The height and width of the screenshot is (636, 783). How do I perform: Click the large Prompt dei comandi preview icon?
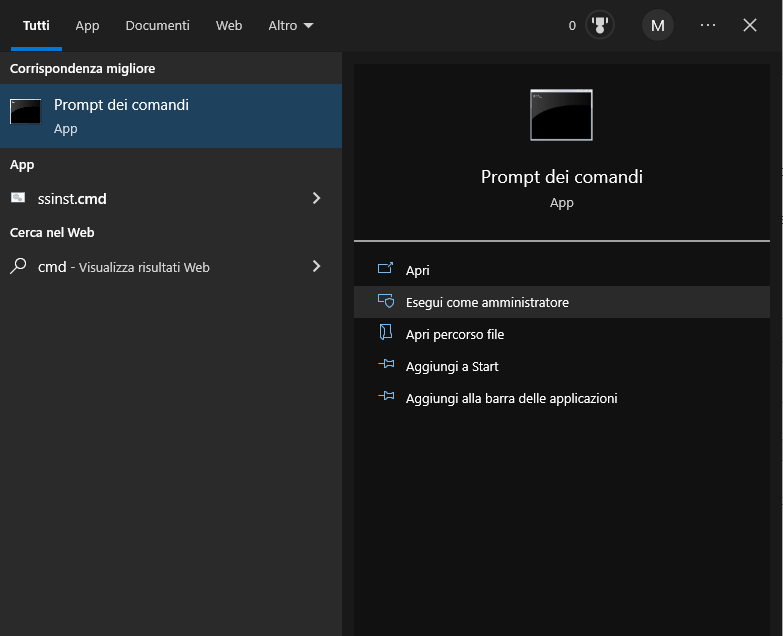pos(561,115)
